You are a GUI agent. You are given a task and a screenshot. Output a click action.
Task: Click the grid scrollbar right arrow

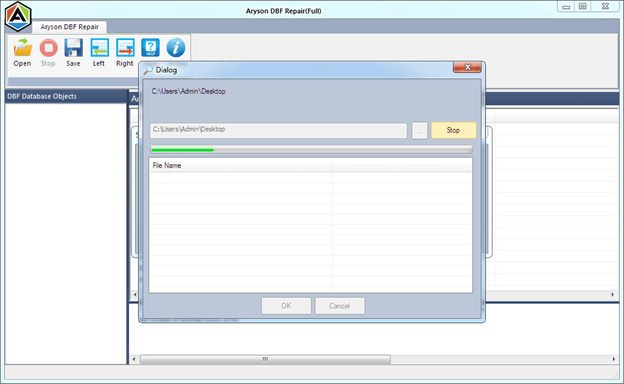[612, 294]
